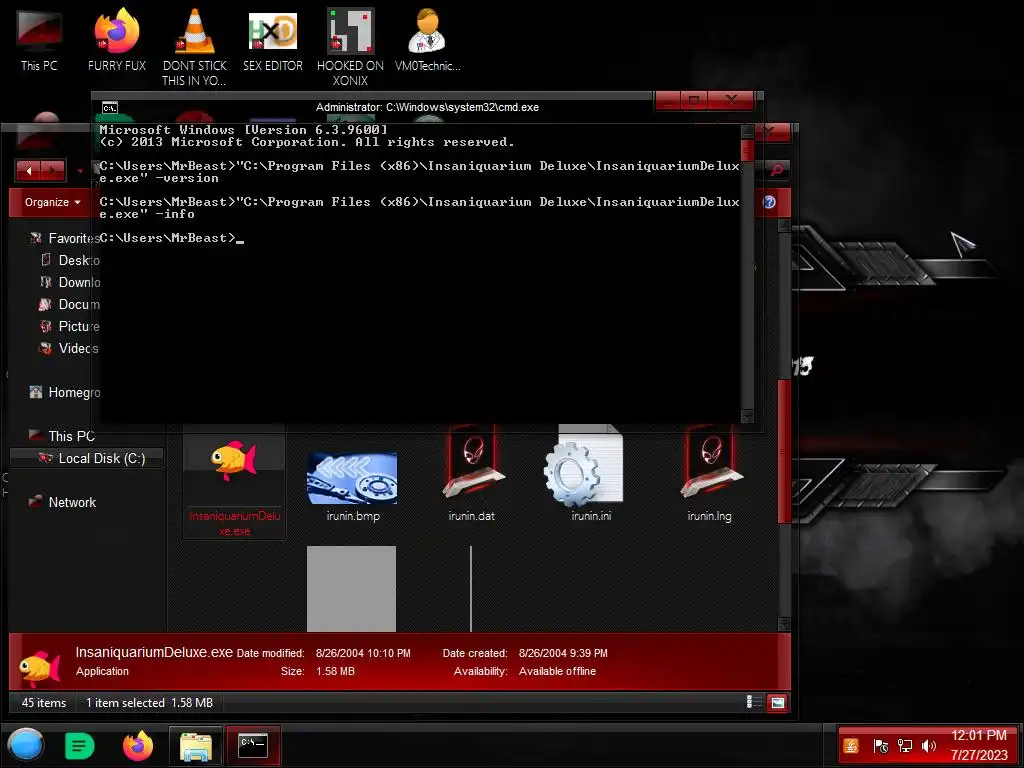Click the fish preview icon in details pane
This screenshot has width=1024, height=768.
(39, 667)
